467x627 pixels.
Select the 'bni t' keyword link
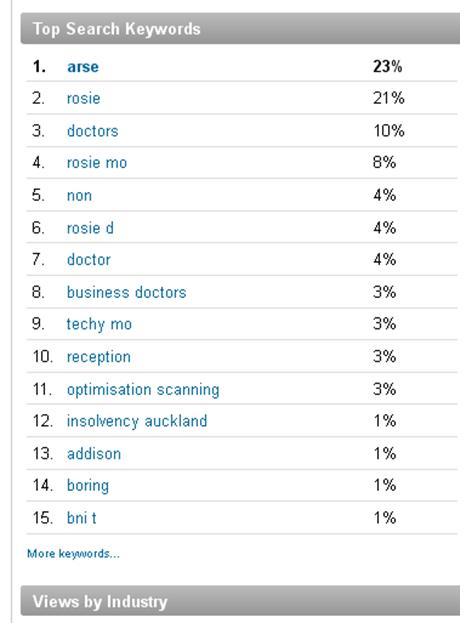point(82,518)
